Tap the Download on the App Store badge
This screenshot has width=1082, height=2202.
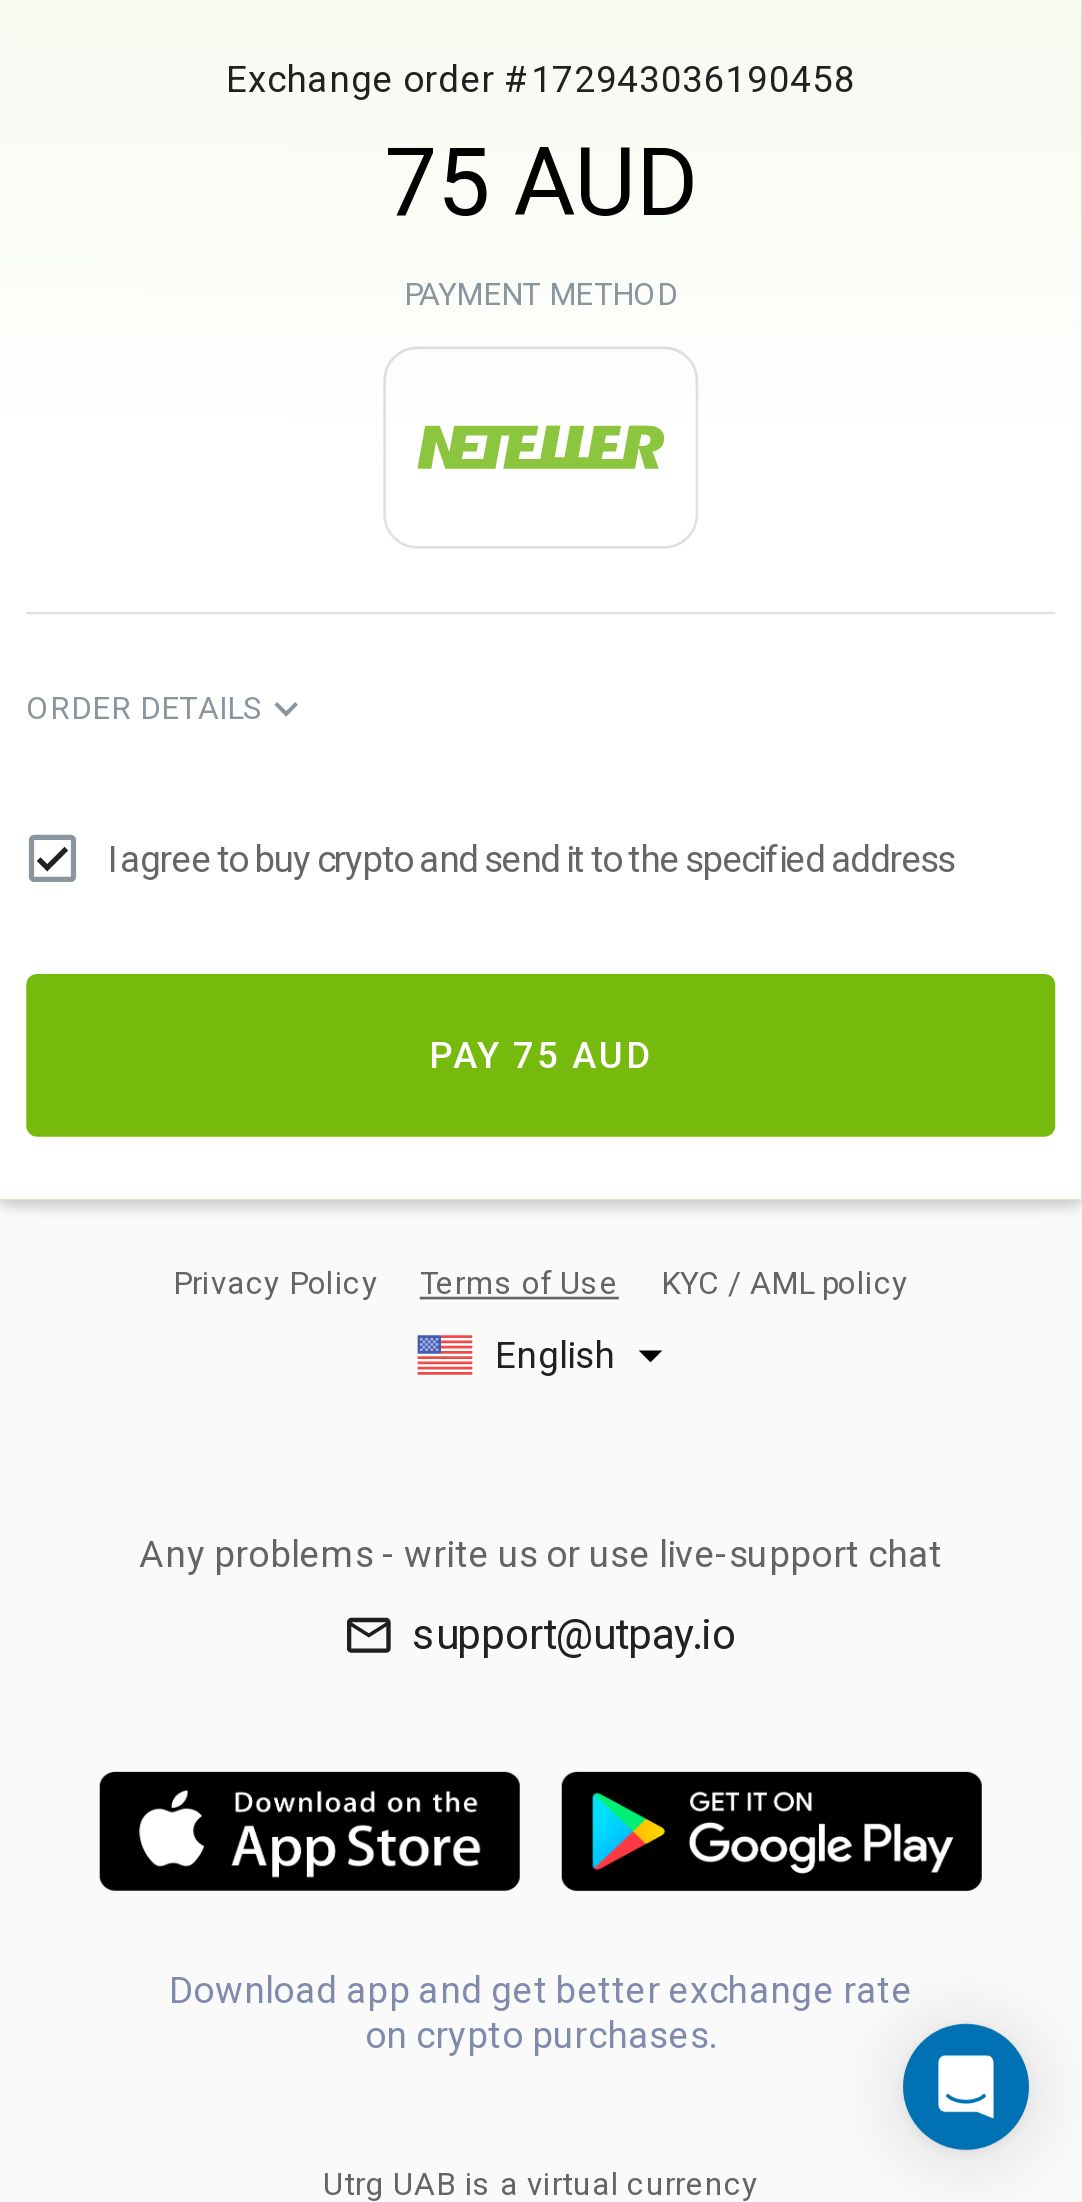click(x=309, y=1831)
